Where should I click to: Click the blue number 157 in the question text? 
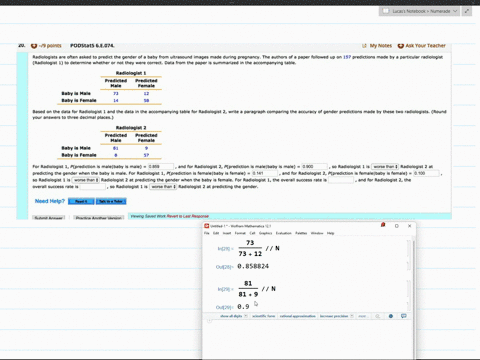347,57
